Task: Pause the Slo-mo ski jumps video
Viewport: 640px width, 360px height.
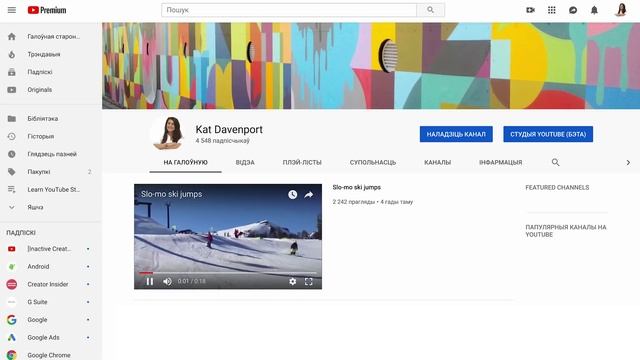Action: click(x=150, y=281)
